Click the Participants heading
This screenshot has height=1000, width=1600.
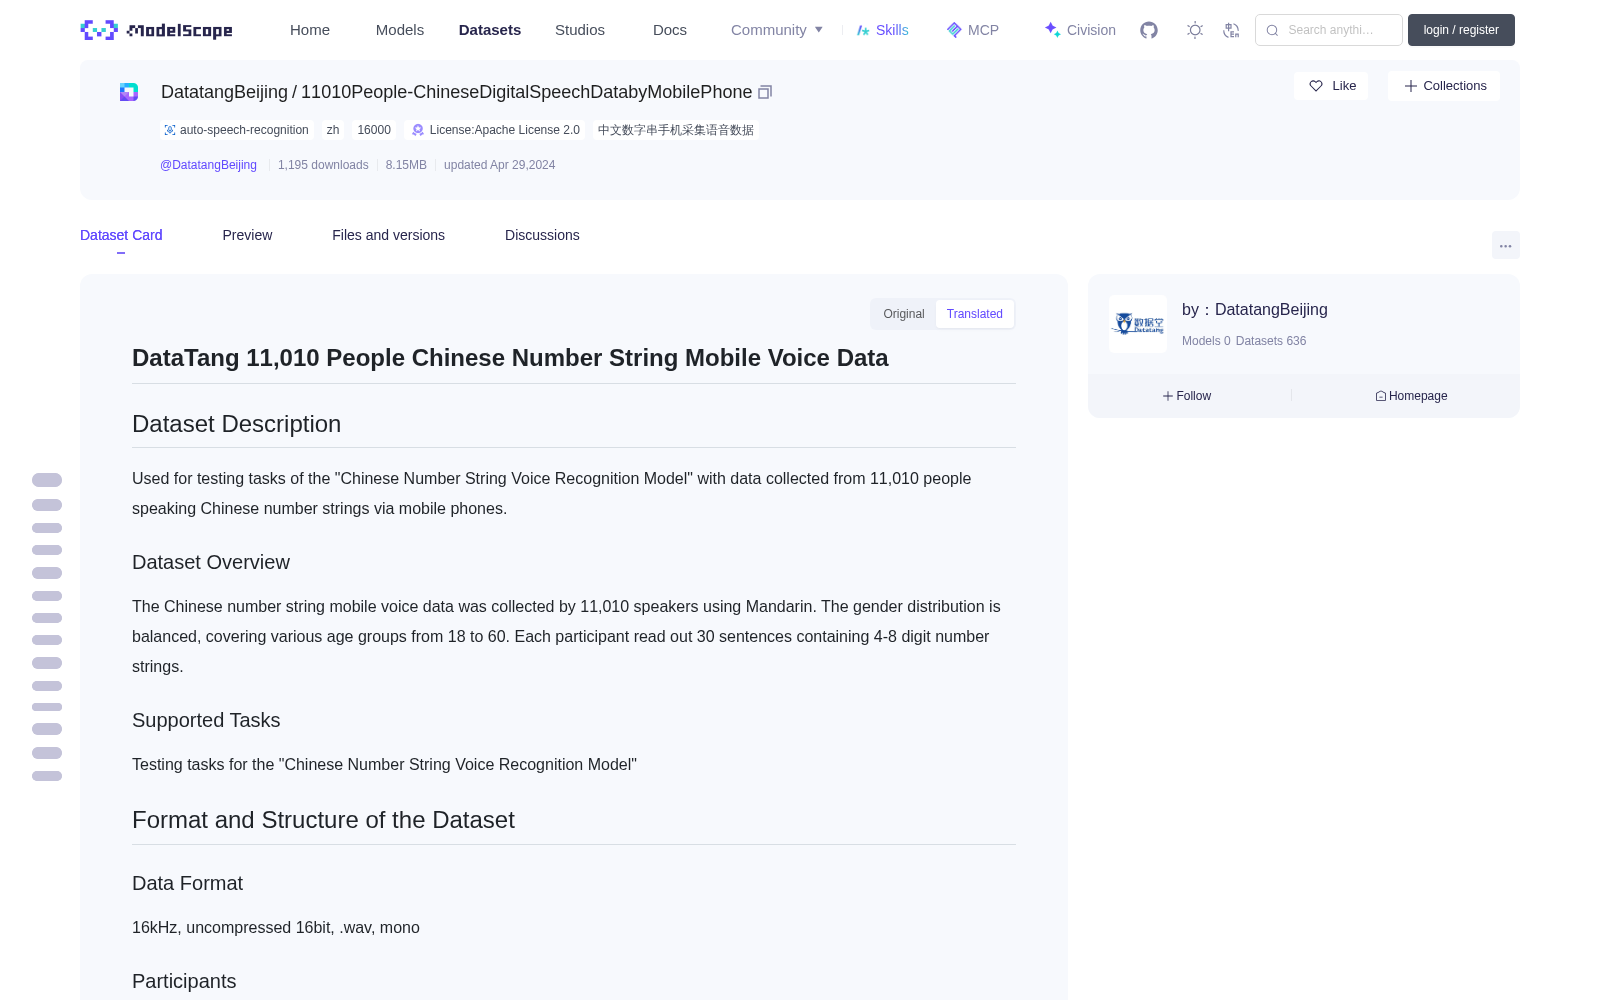pyautogui.click(x=184, y=981)
